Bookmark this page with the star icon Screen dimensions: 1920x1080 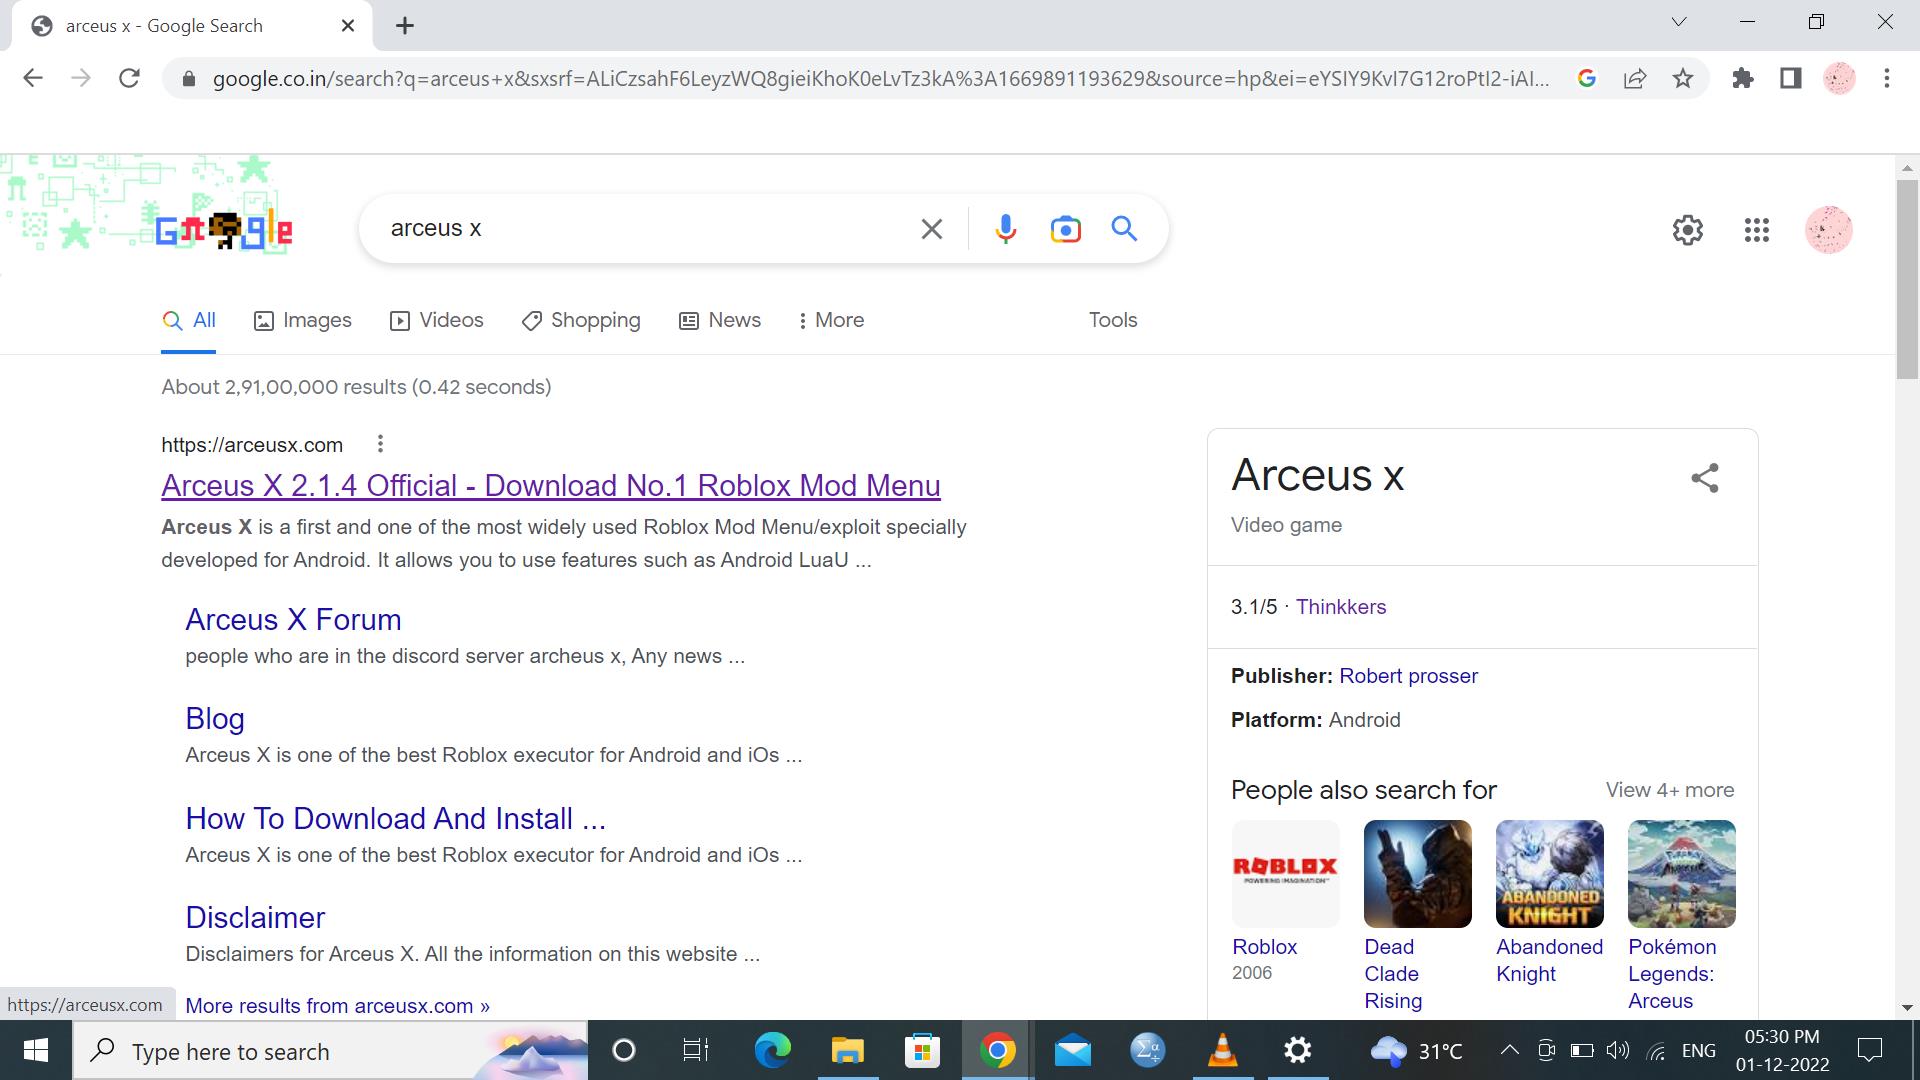click(x=1683, y=78)
